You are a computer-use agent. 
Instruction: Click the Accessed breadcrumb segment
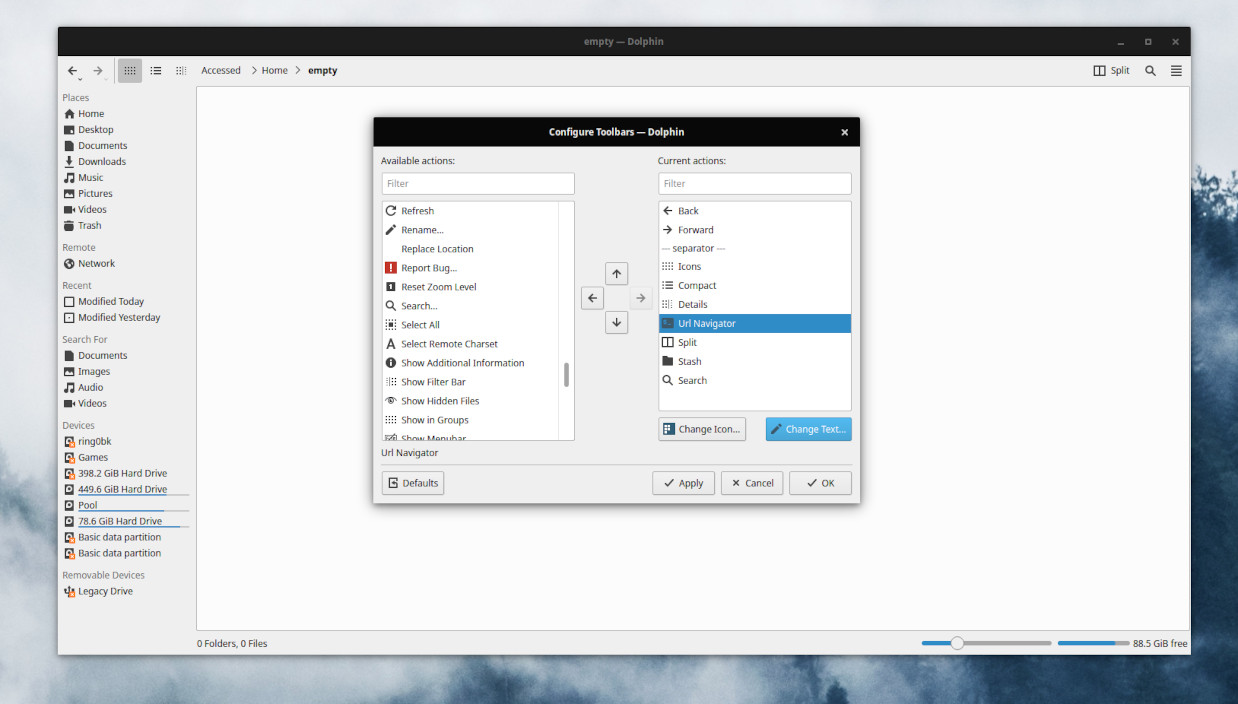pos(221,71)
